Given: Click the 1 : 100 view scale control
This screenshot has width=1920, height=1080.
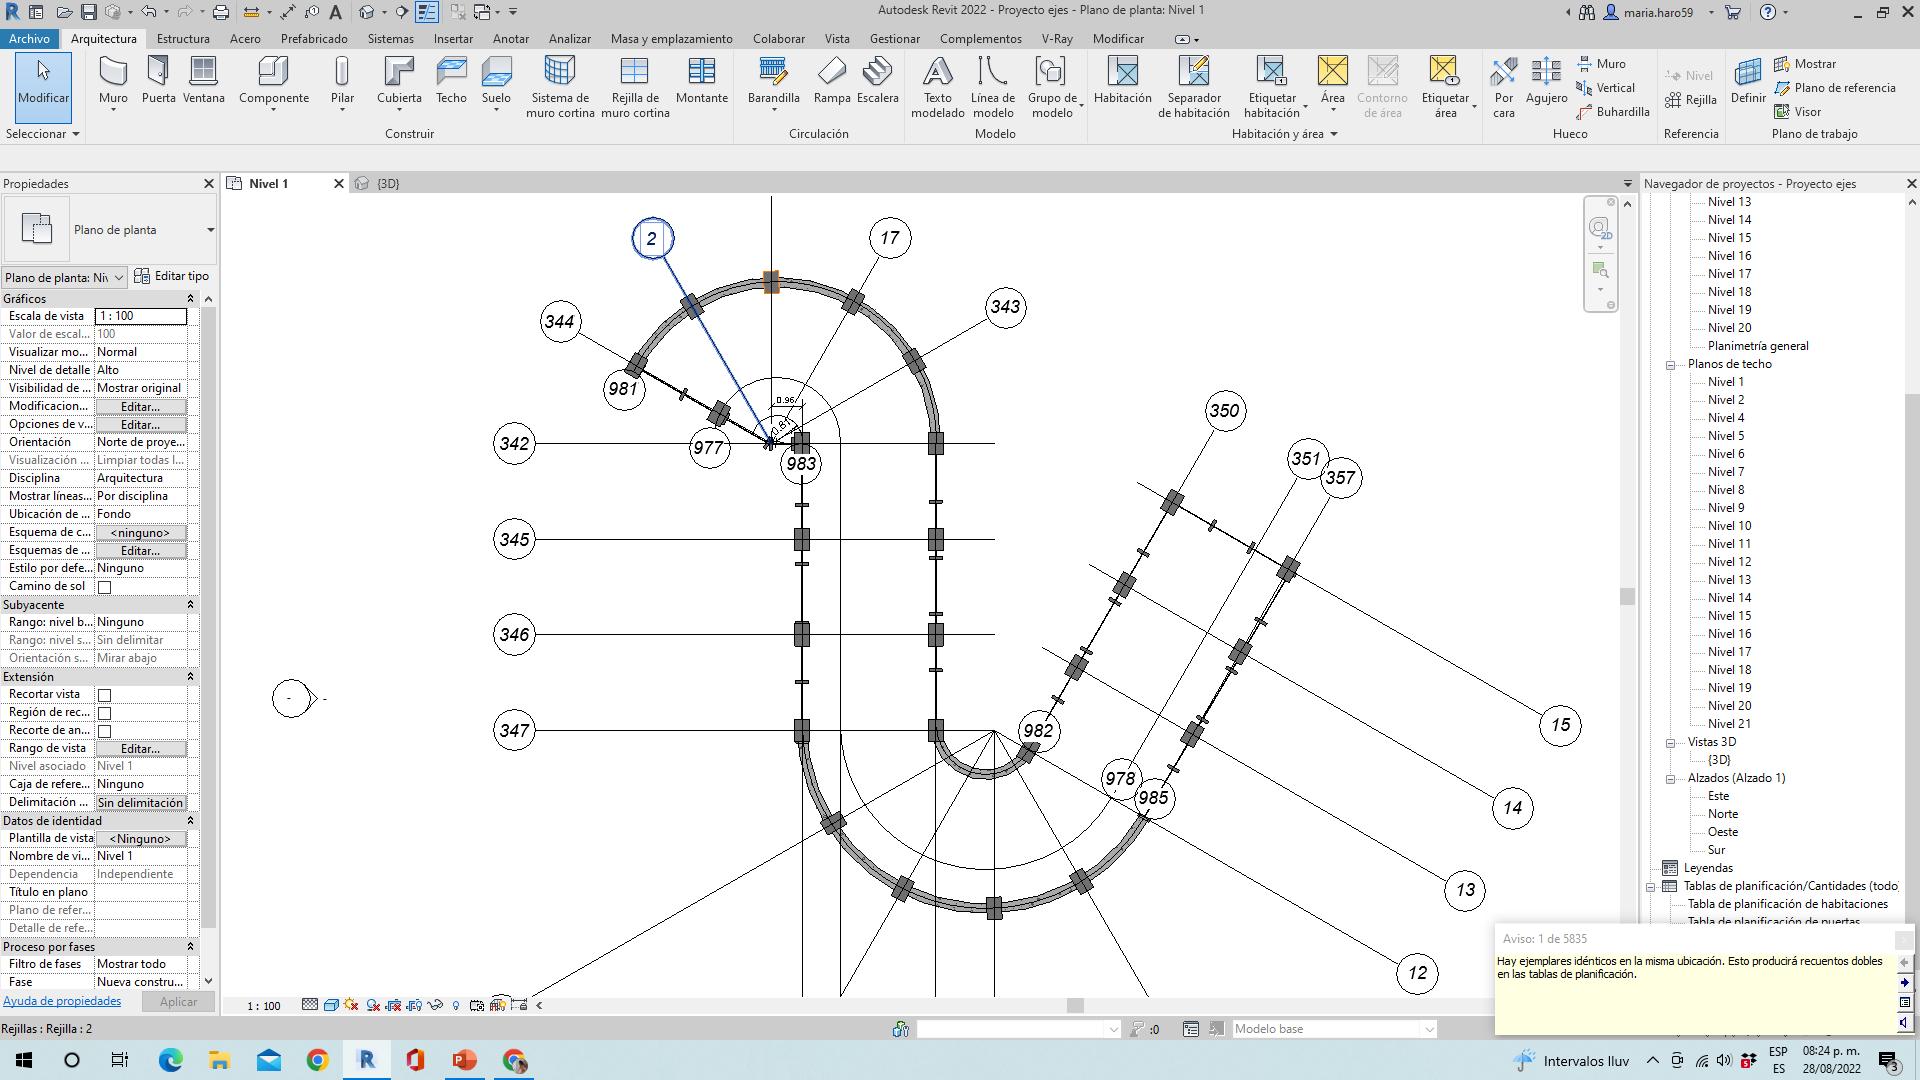Looking at the screenshot, I should pos(264,1006).
